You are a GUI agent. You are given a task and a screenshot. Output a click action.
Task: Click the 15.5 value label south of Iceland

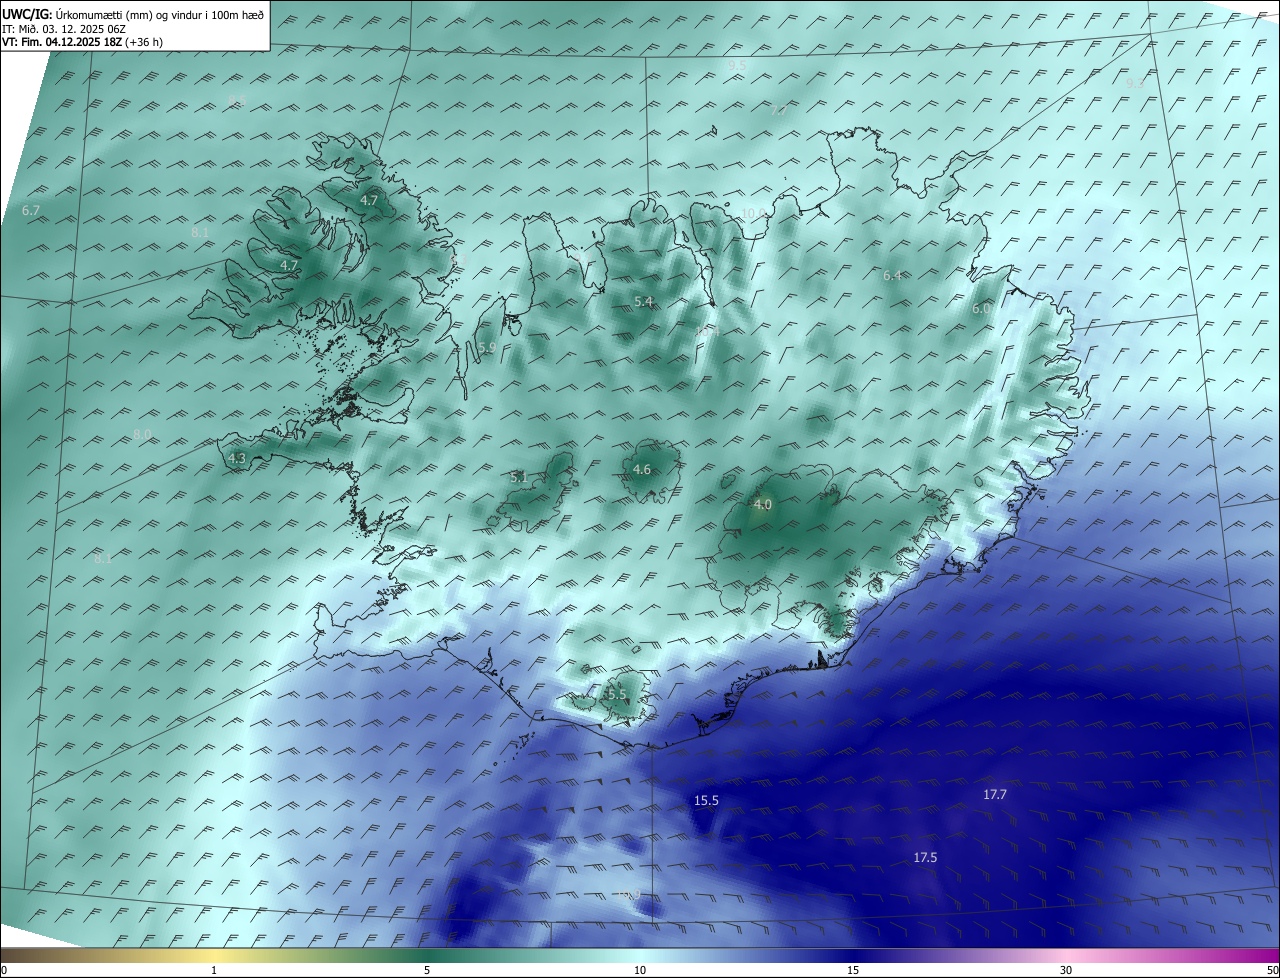706,800
